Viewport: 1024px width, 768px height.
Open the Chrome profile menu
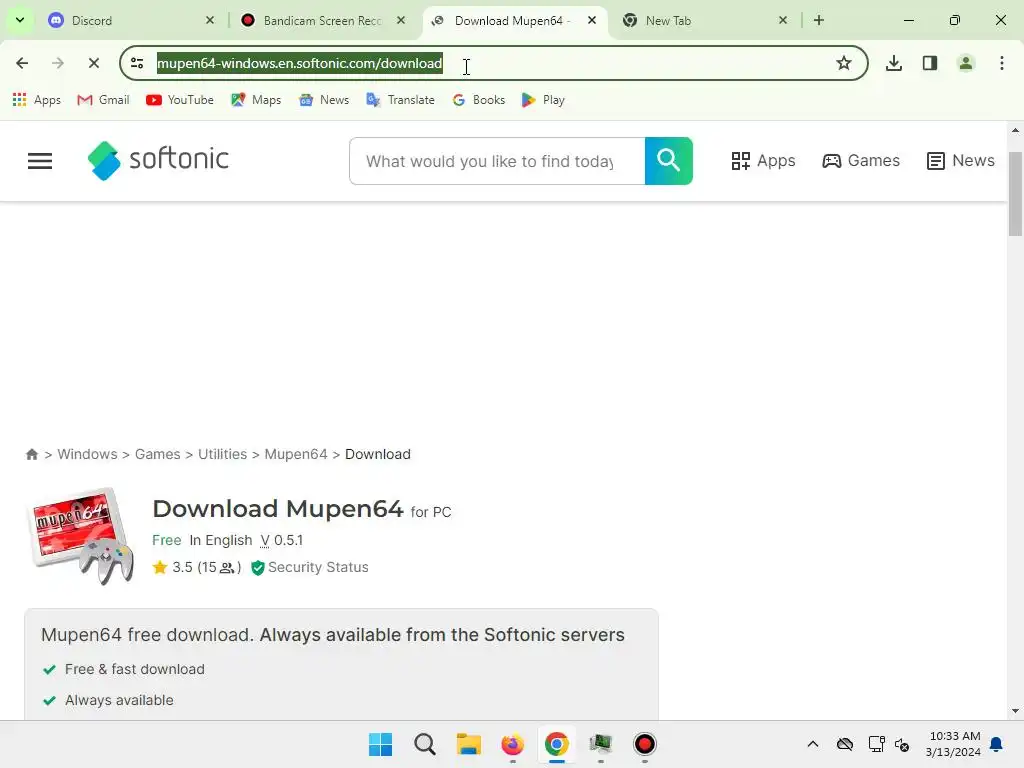coord(966,63)
